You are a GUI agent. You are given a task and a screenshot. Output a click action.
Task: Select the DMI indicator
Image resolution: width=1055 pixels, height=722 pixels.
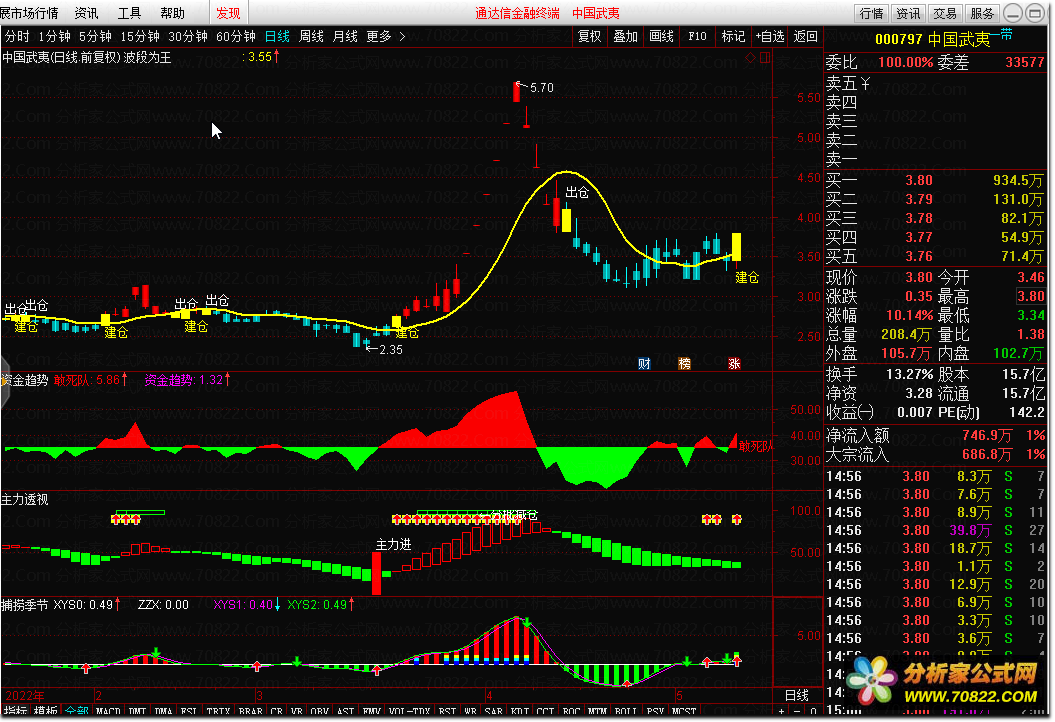137,711
